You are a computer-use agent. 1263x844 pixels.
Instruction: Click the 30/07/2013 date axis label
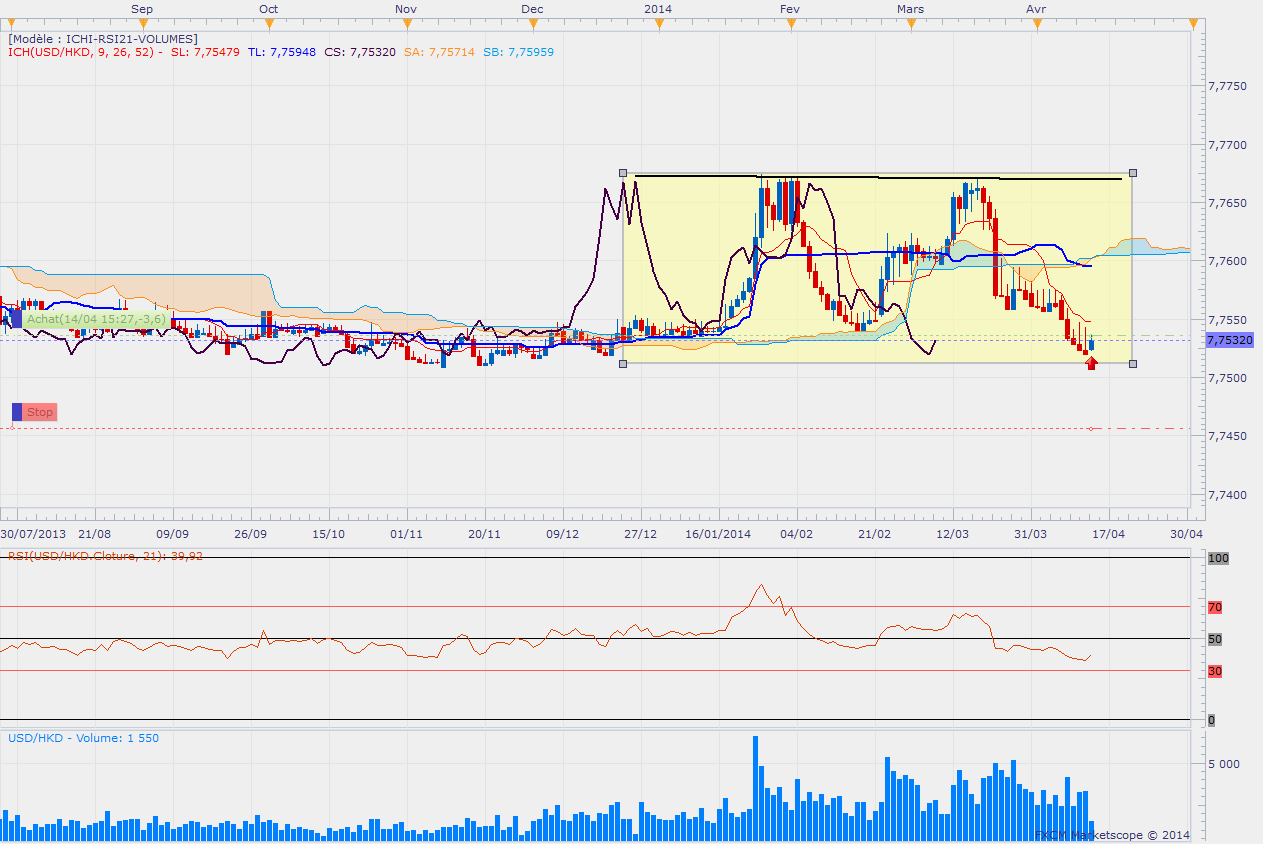click(31, 534)
